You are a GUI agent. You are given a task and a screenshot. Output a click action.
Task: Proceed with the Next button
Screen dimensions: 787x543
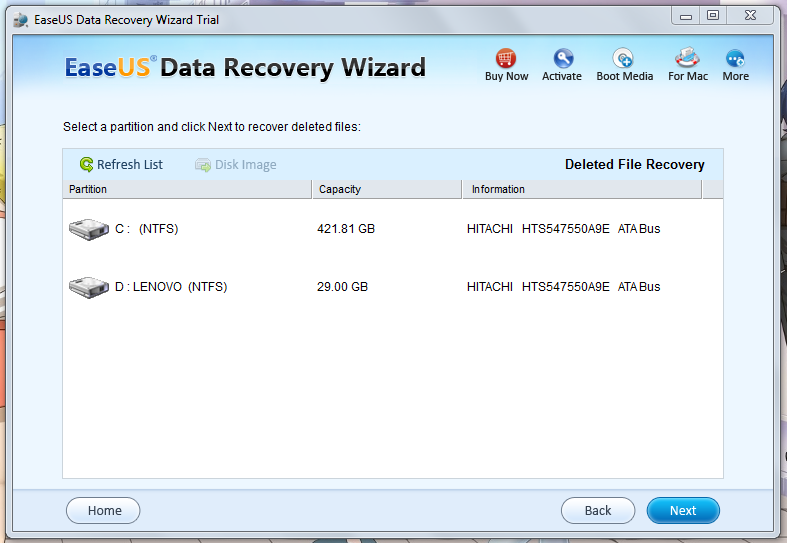[x=683, y=510]
